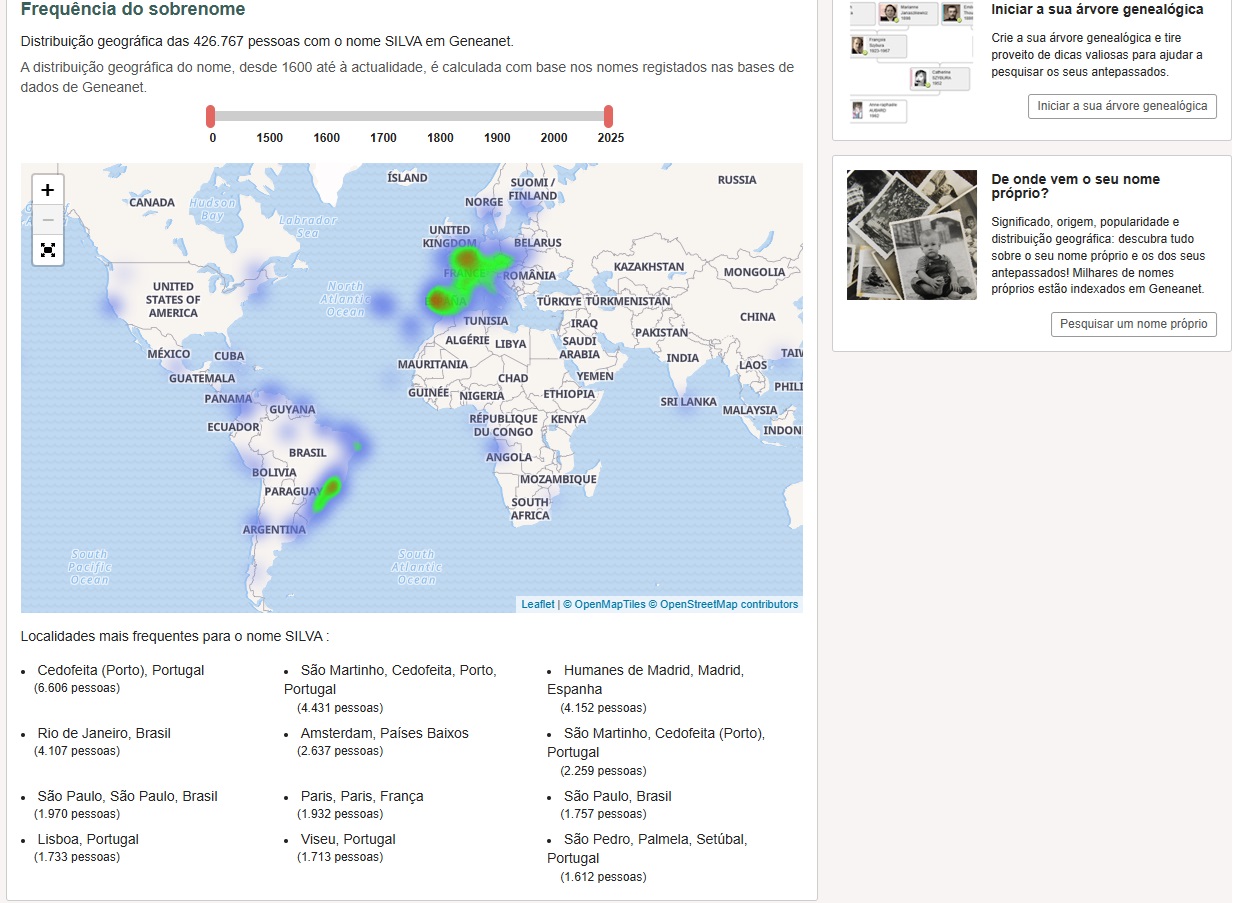Screen dimensions: 1244x903
Task: Toggle fullscreen map view
Action: 47,250
